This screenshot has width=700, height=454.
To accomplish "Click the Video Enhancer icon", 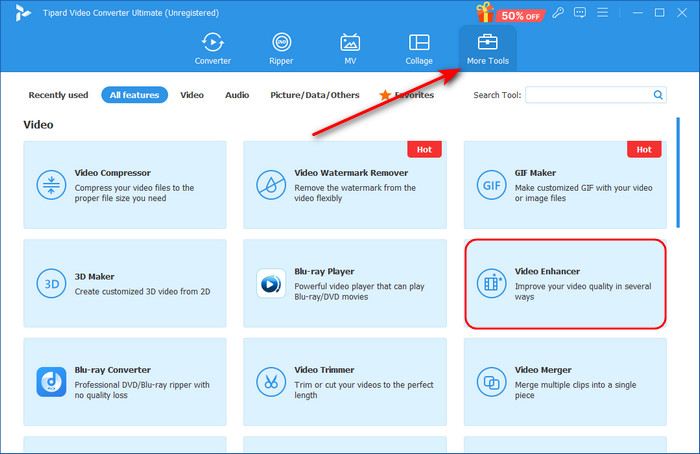I will (x=492, y=283).
